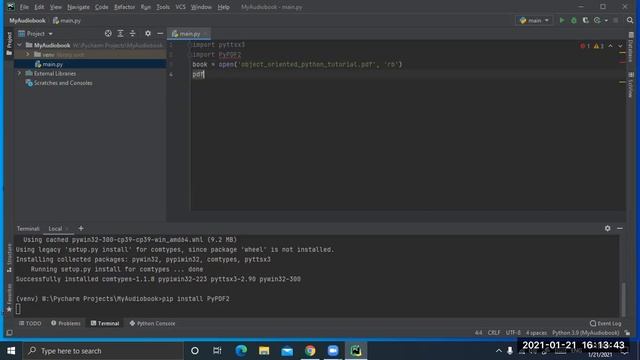Hide the Project tool window
Screen dimensions: 640x360
[160, 33]
